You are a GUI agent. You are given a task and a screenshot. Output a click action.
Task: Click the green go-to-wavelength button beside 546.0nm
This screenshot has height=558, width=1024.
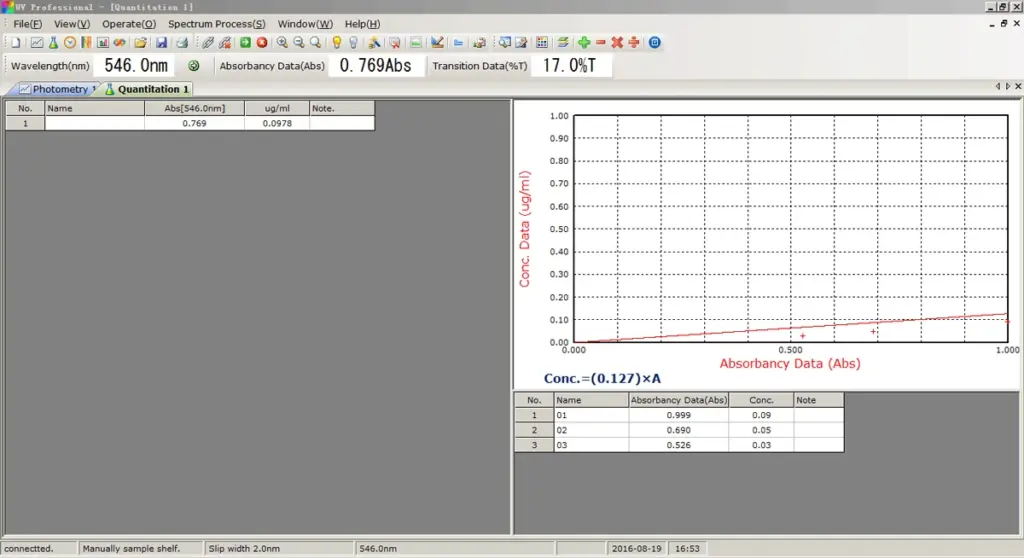coord(193,65)
